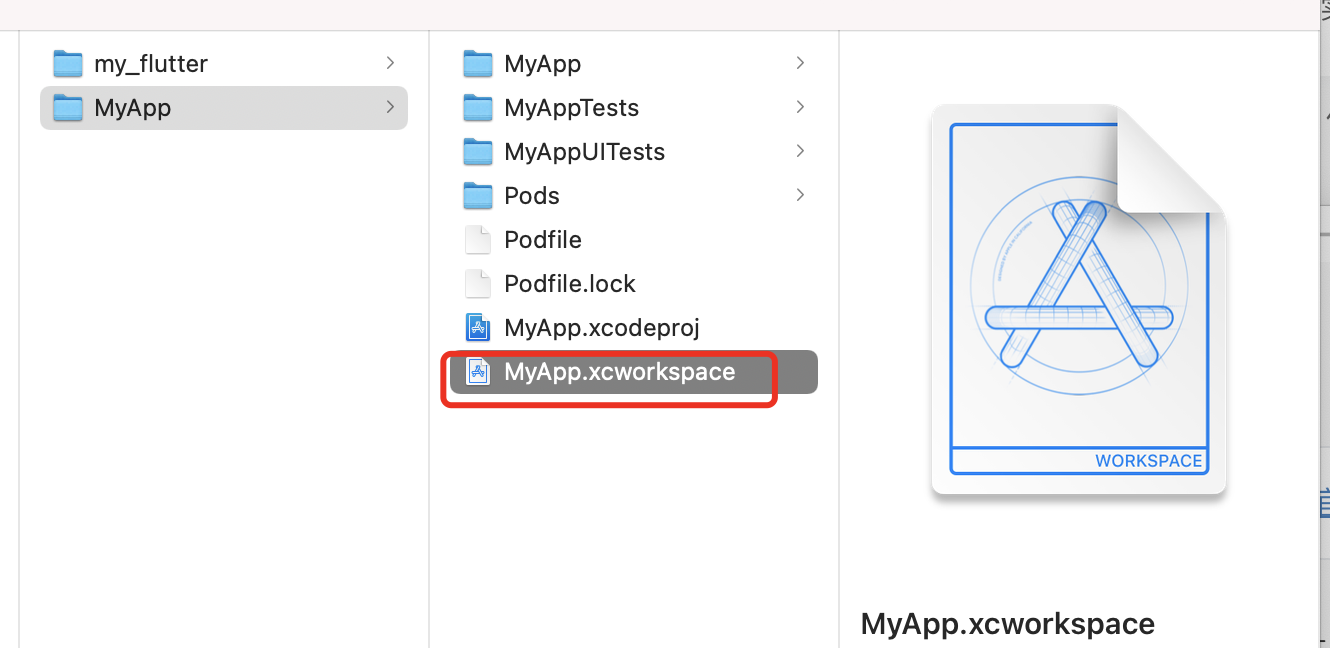Select the MyApp.xcodeproj file name
Image resolution: width=1330 pixels, height=648 pixels.
point(602,328)
